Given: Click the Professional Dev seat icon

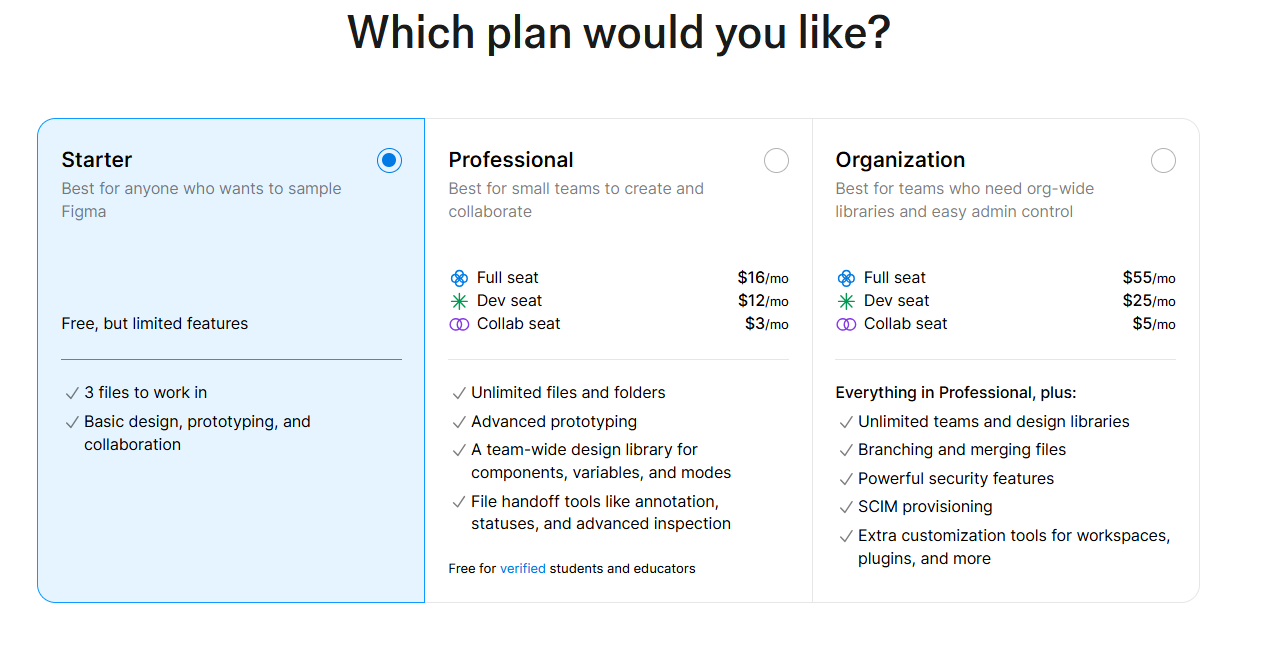Looking at the screenshot, I should [x=459, y=301].
